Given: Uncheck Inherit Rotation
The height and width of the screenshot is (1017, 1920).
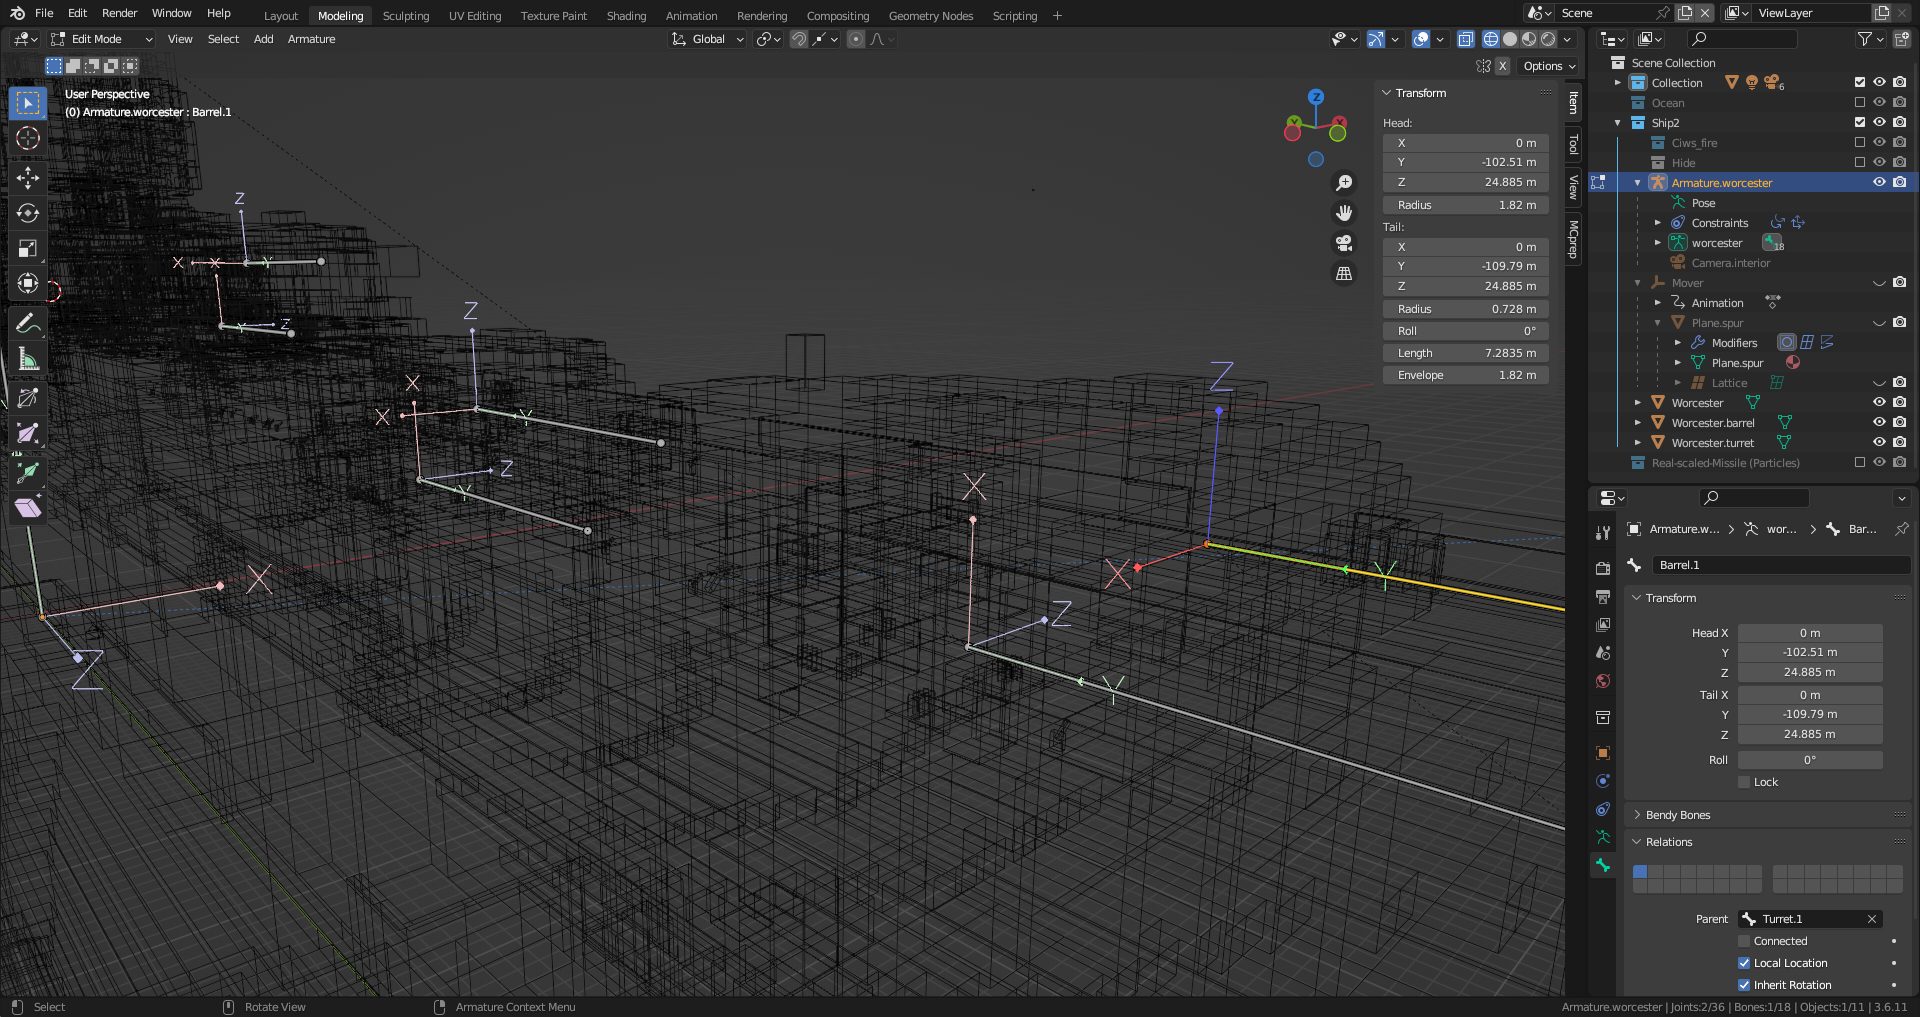Looking at the screenshot, I should coord(1744,985).
